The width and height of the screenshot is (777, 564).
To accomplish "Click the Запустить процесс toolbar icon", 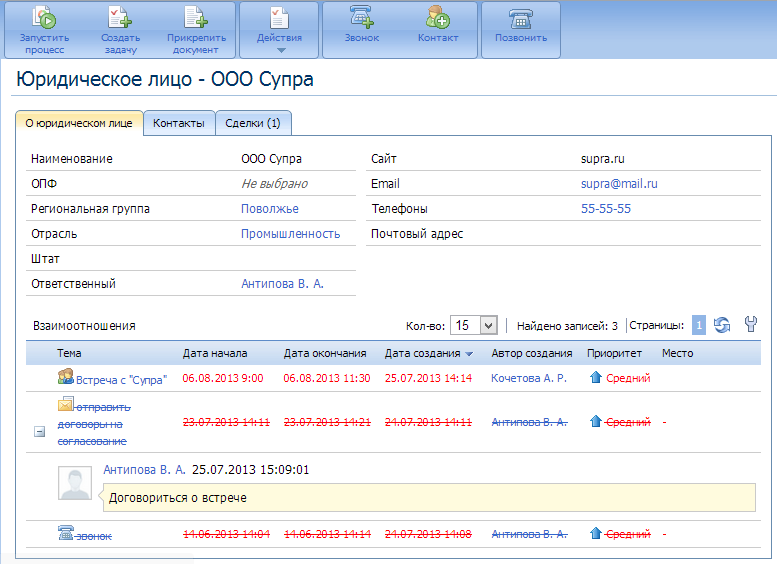I will pos(44,17).
